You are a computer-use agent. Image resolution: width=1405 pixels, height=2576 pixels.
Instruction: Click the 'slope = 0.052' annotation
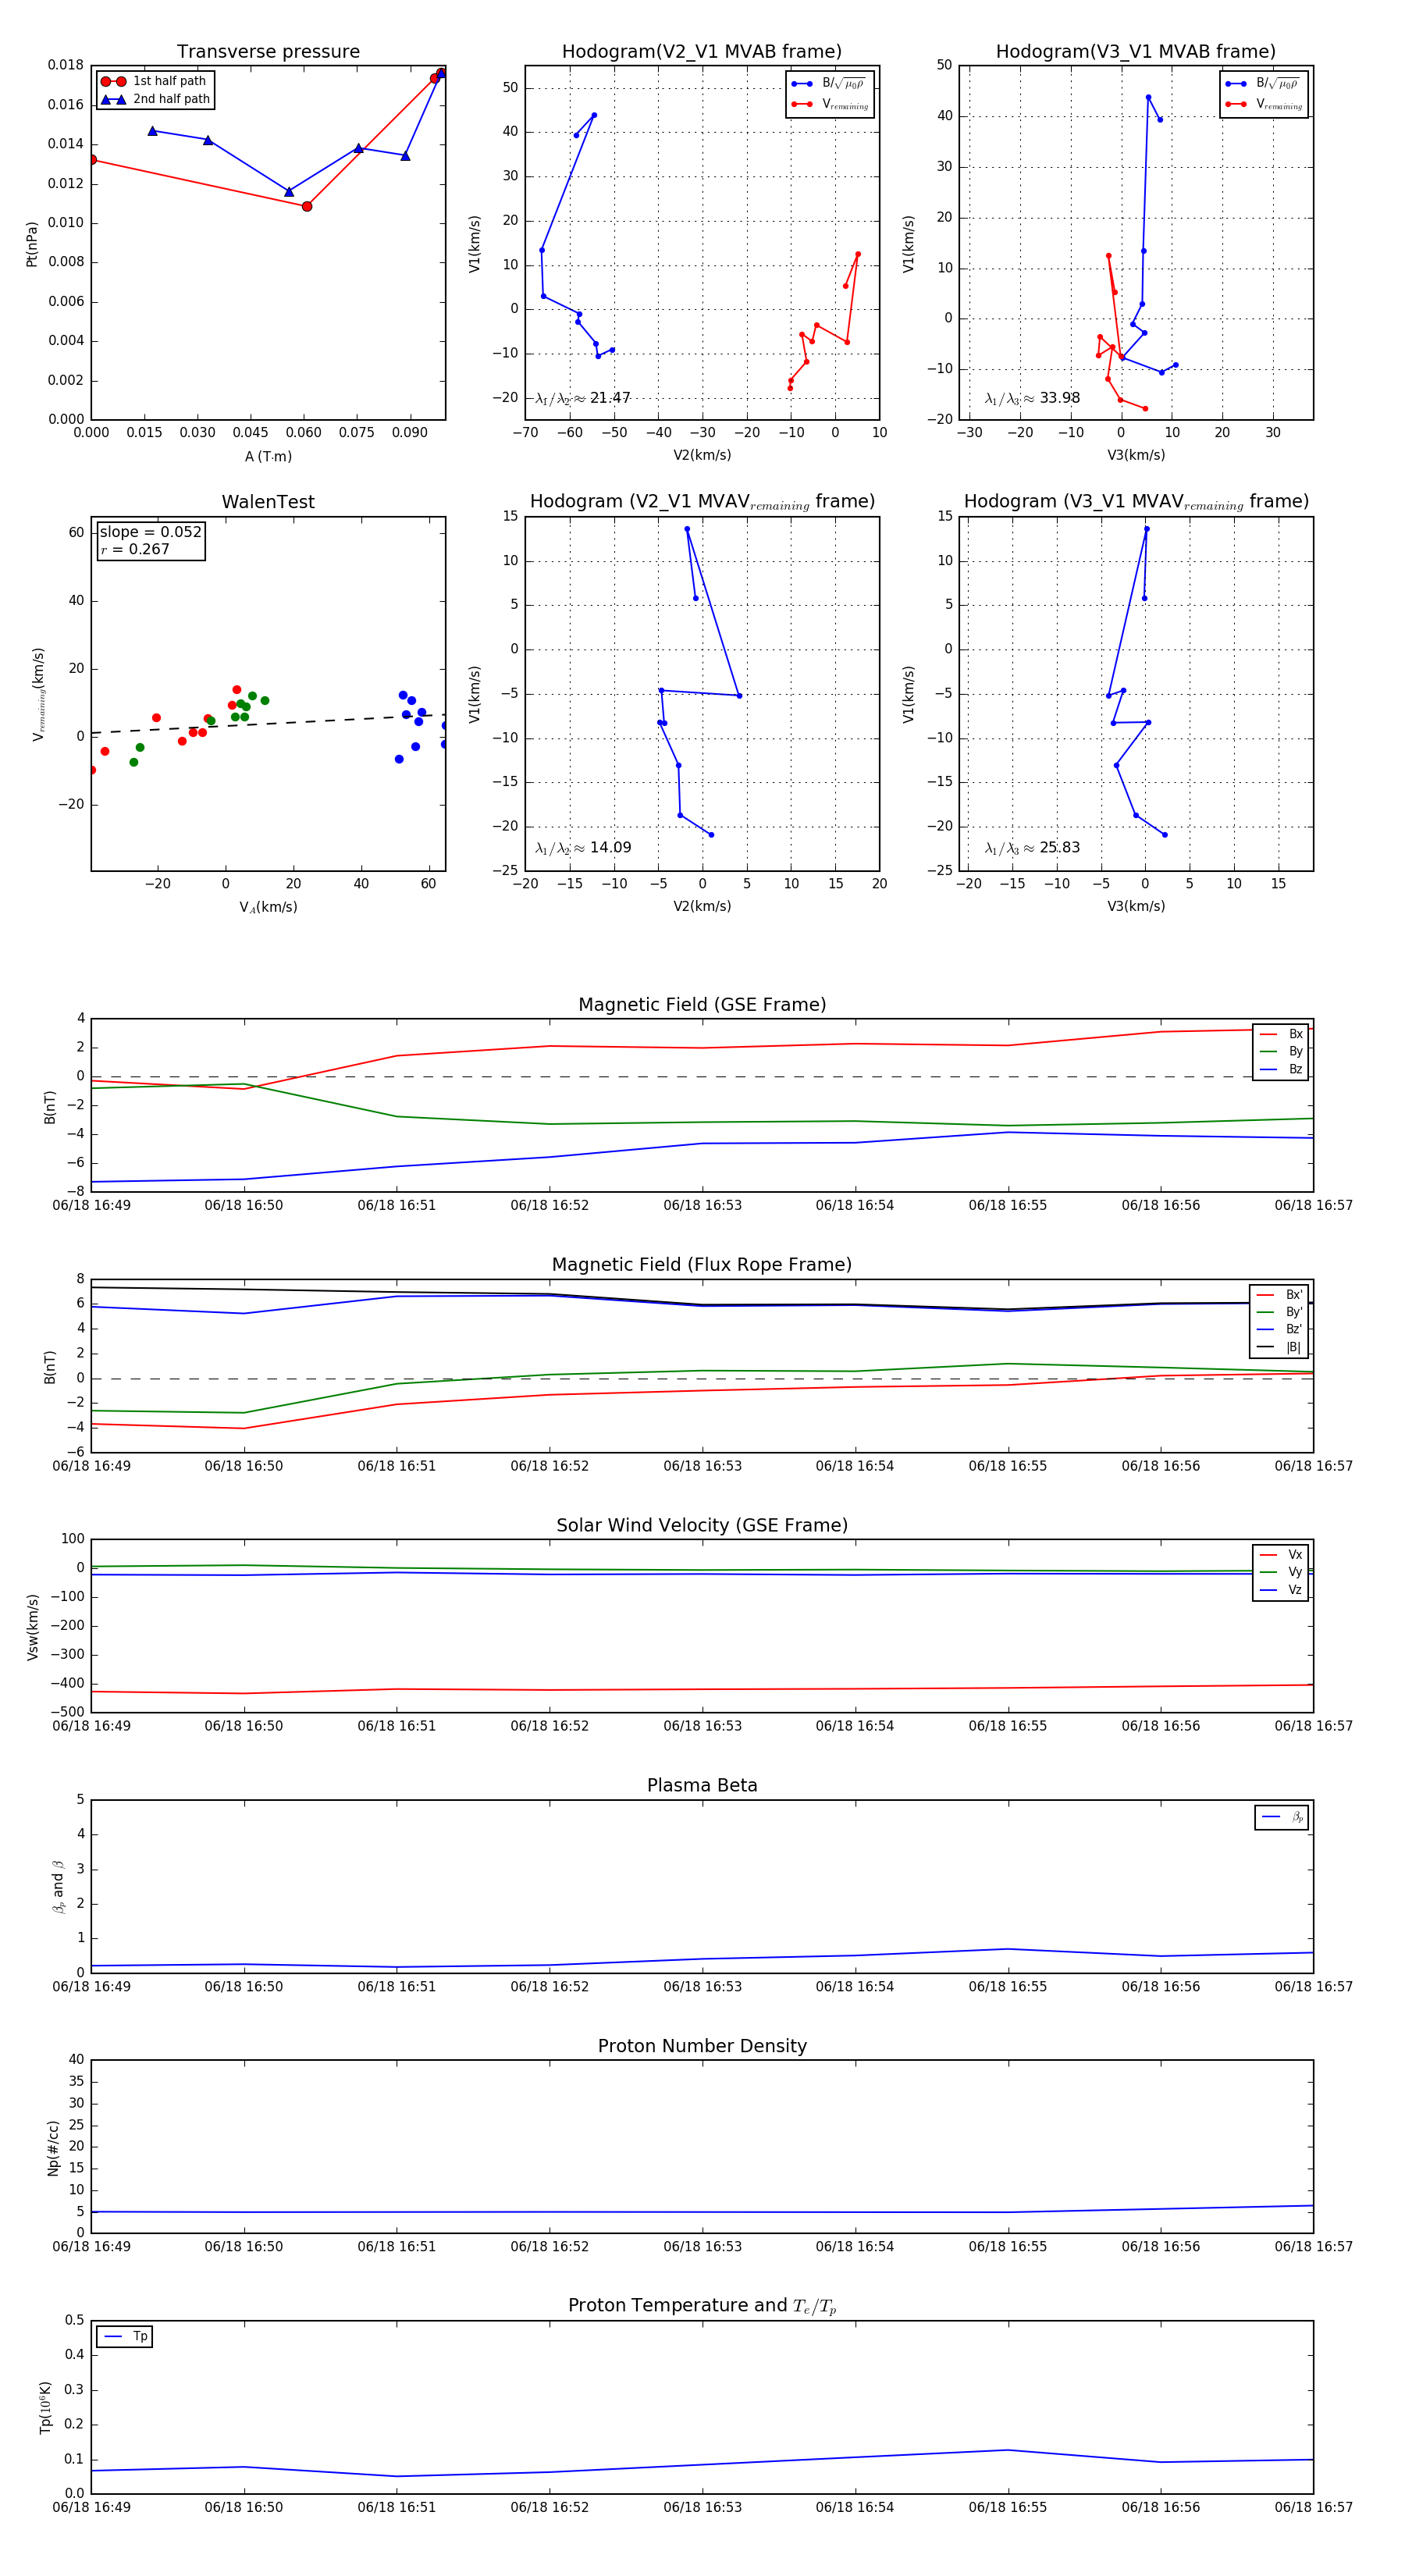[x=151, y=532]
